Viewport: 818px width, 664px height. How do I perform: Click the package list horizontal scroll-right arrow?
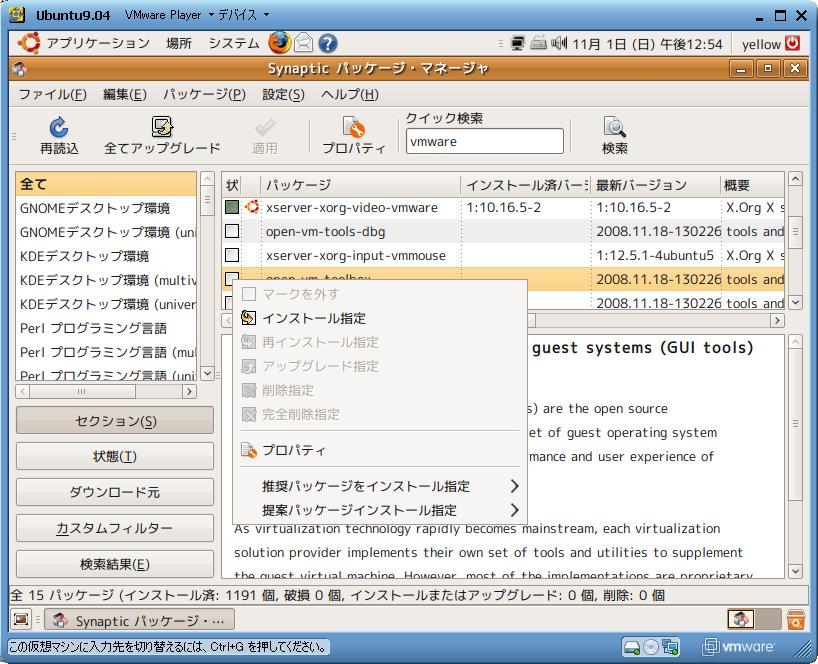coord(777,320)
